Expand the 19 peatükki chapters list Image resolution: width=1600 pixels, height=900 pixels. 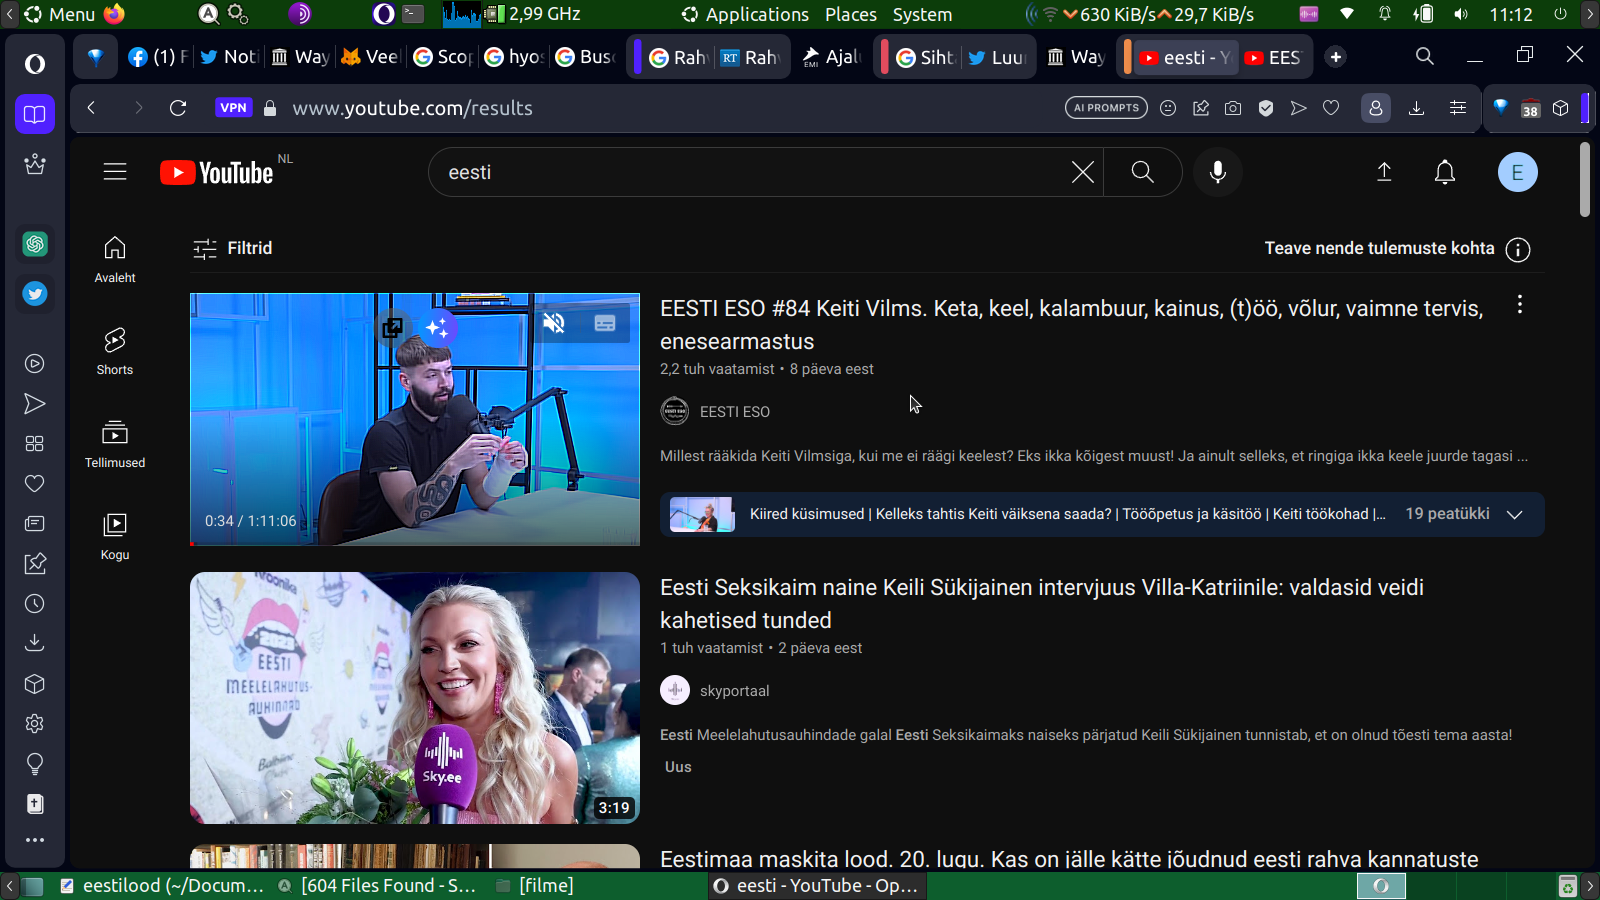[x=1514, y=514]
